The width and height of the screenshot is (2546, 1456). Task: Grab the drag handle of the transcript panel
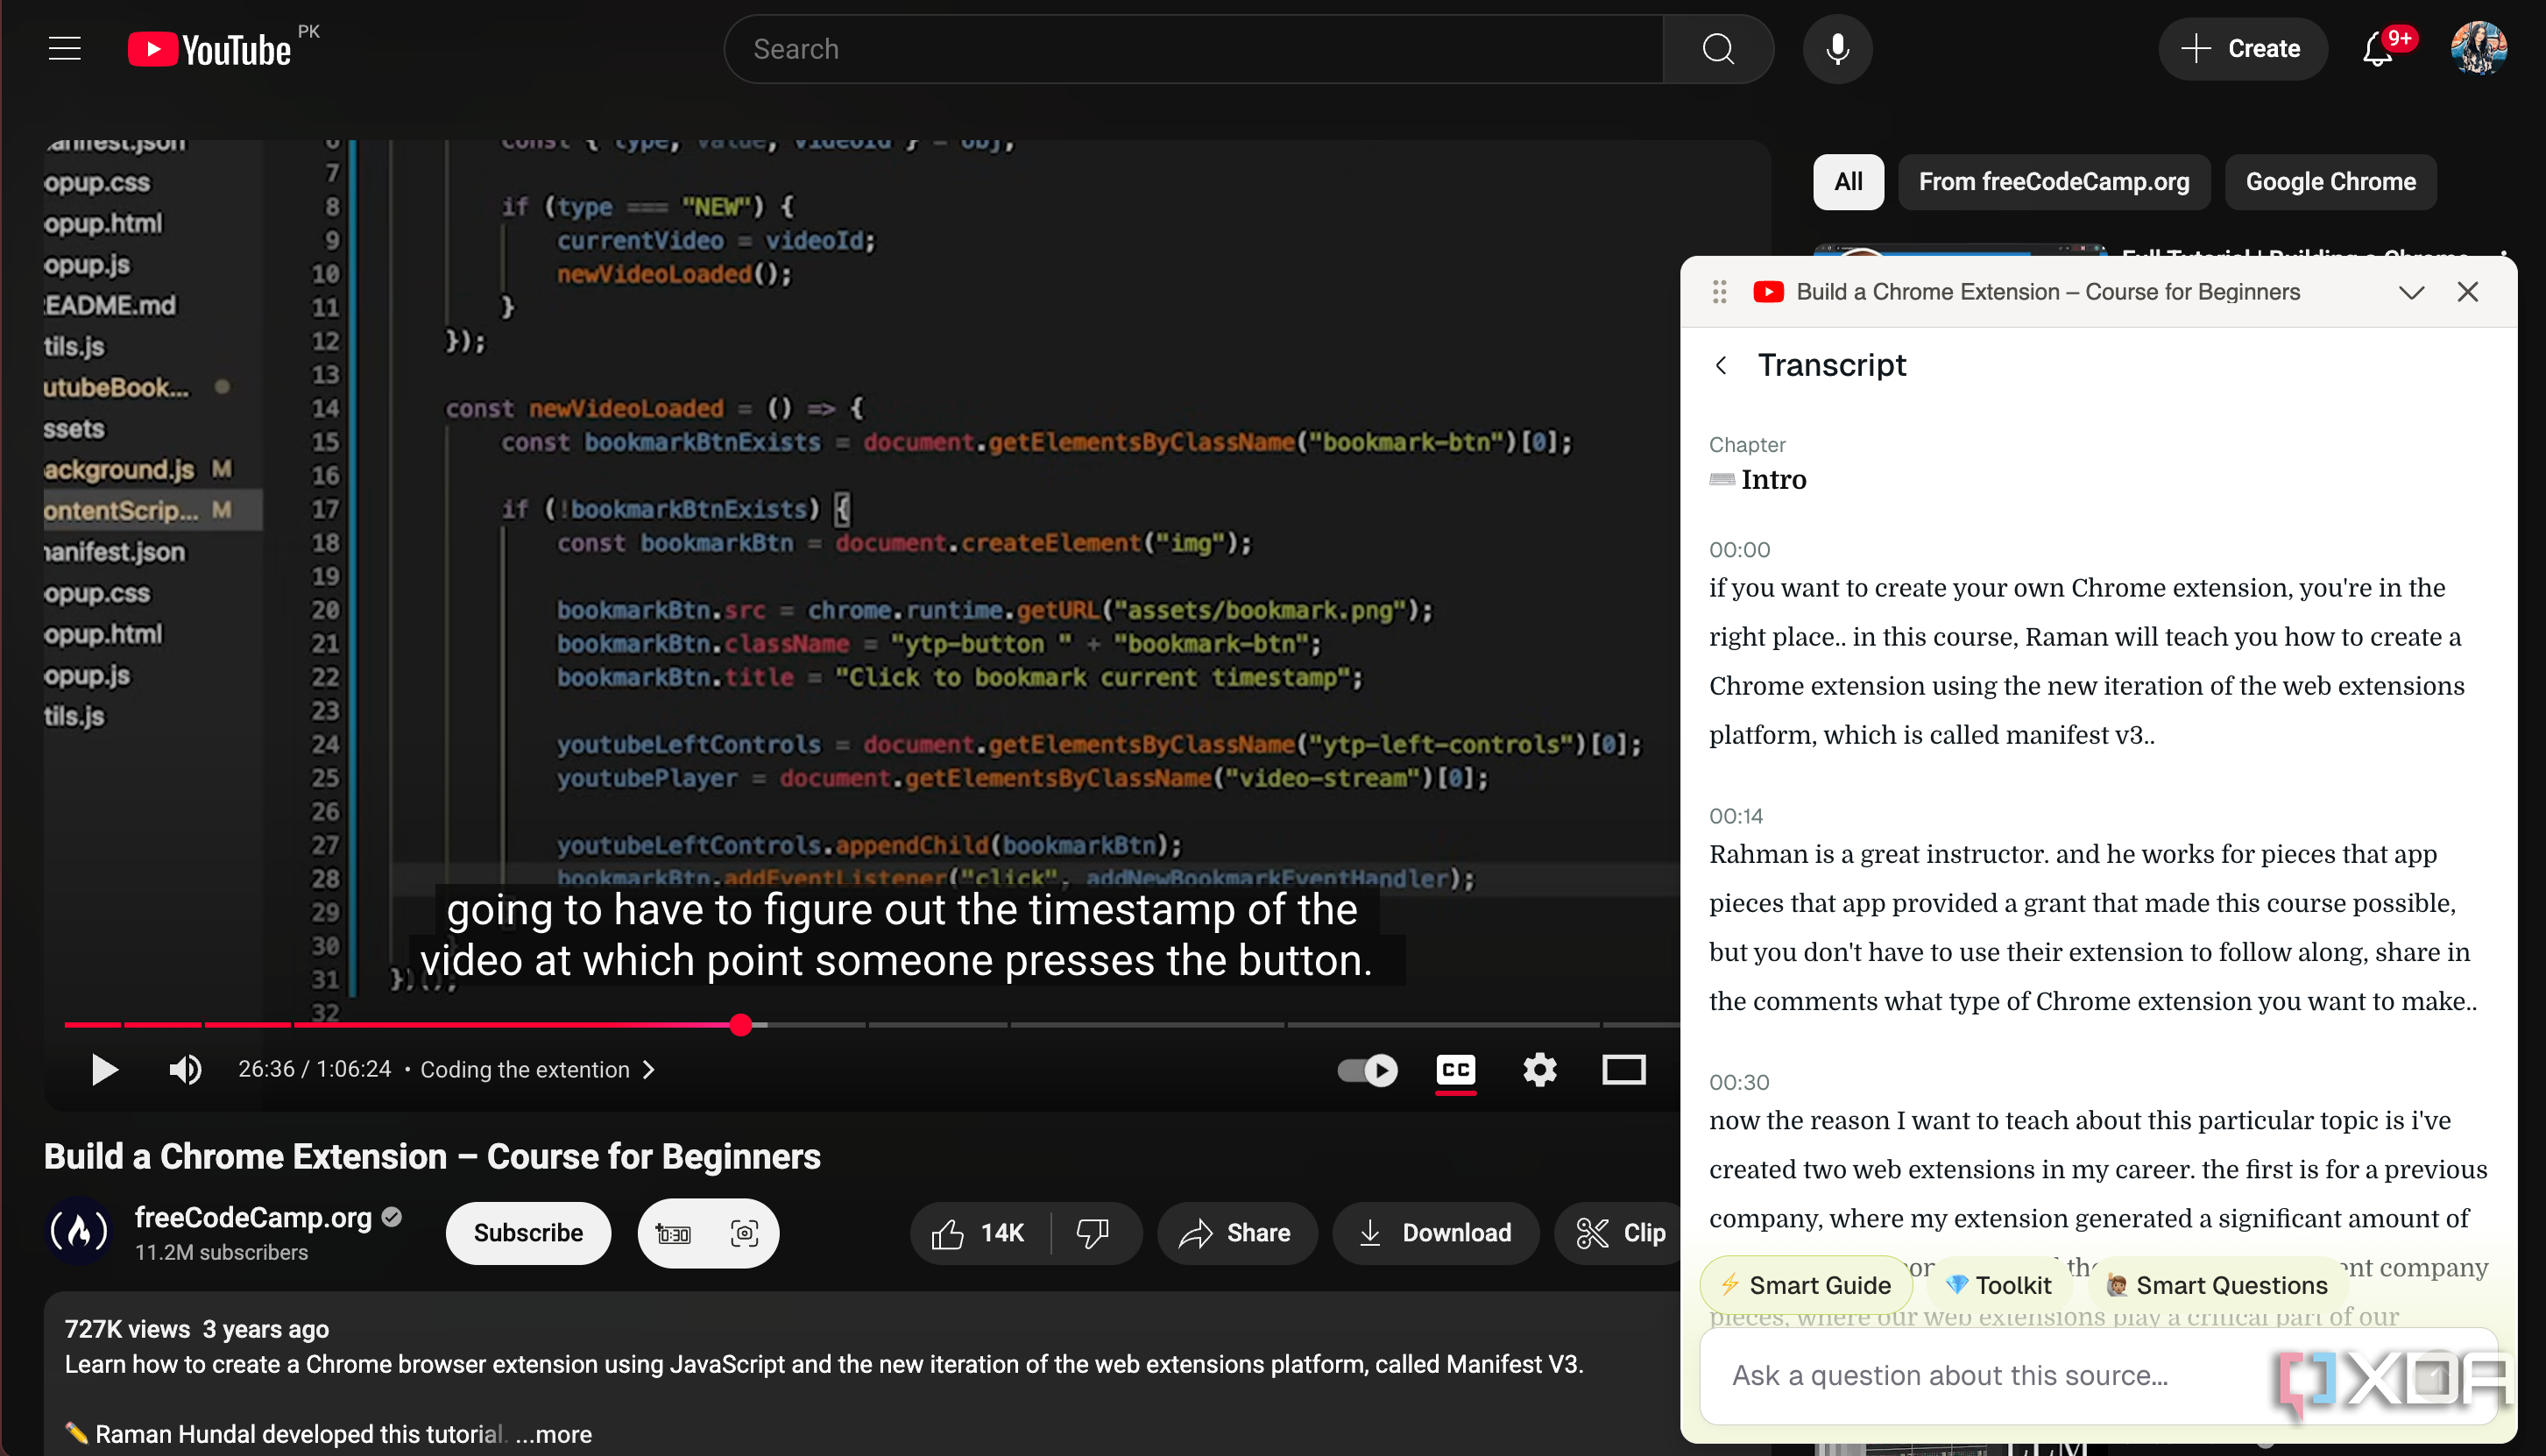(x=1719, y=292)
